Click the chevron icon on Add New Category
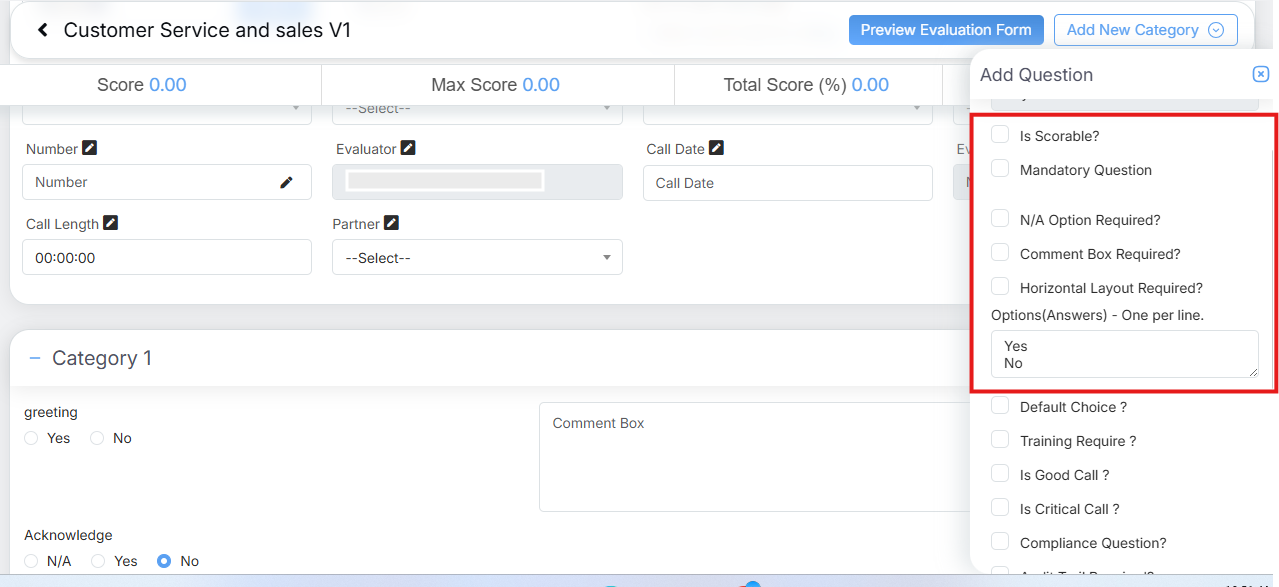Screen dimensions: 1279x587 coord(1216,30)
